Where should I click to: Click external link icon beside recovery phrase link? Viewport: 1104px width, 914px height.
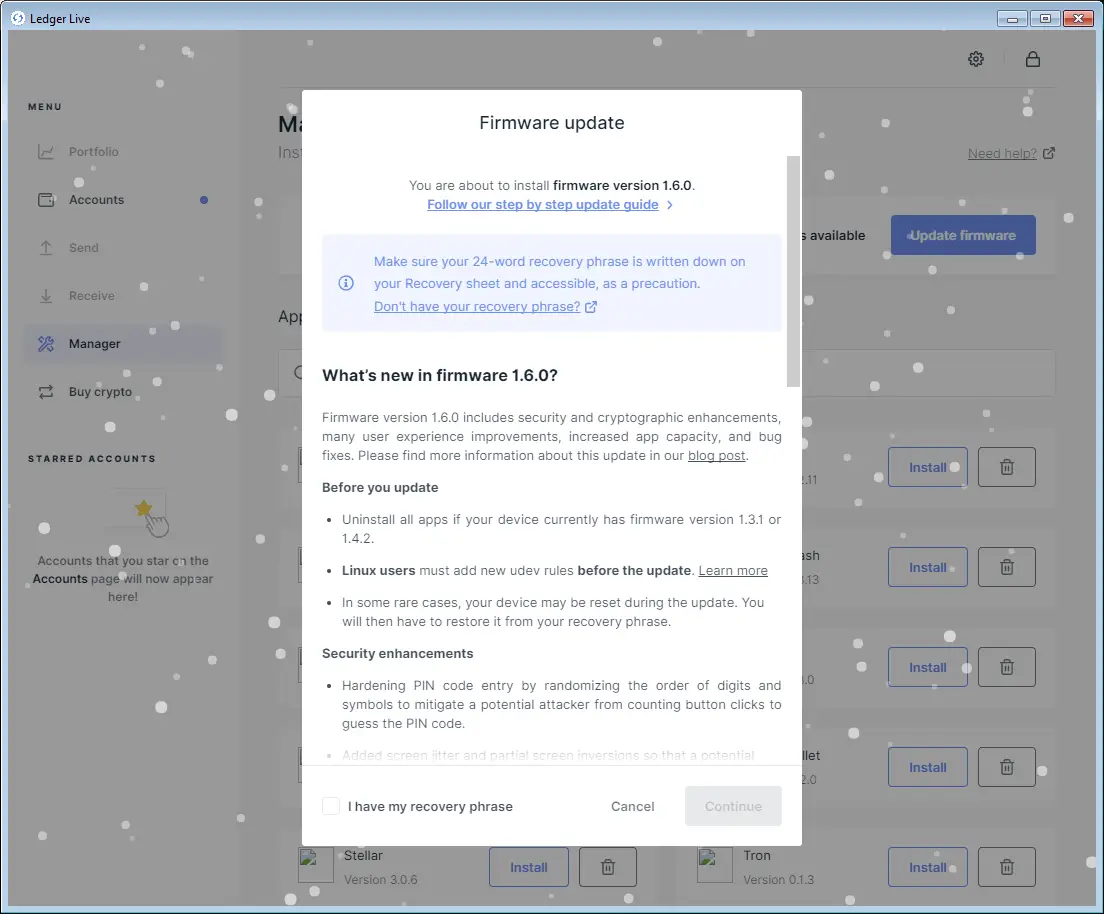(x=591, y=307)
